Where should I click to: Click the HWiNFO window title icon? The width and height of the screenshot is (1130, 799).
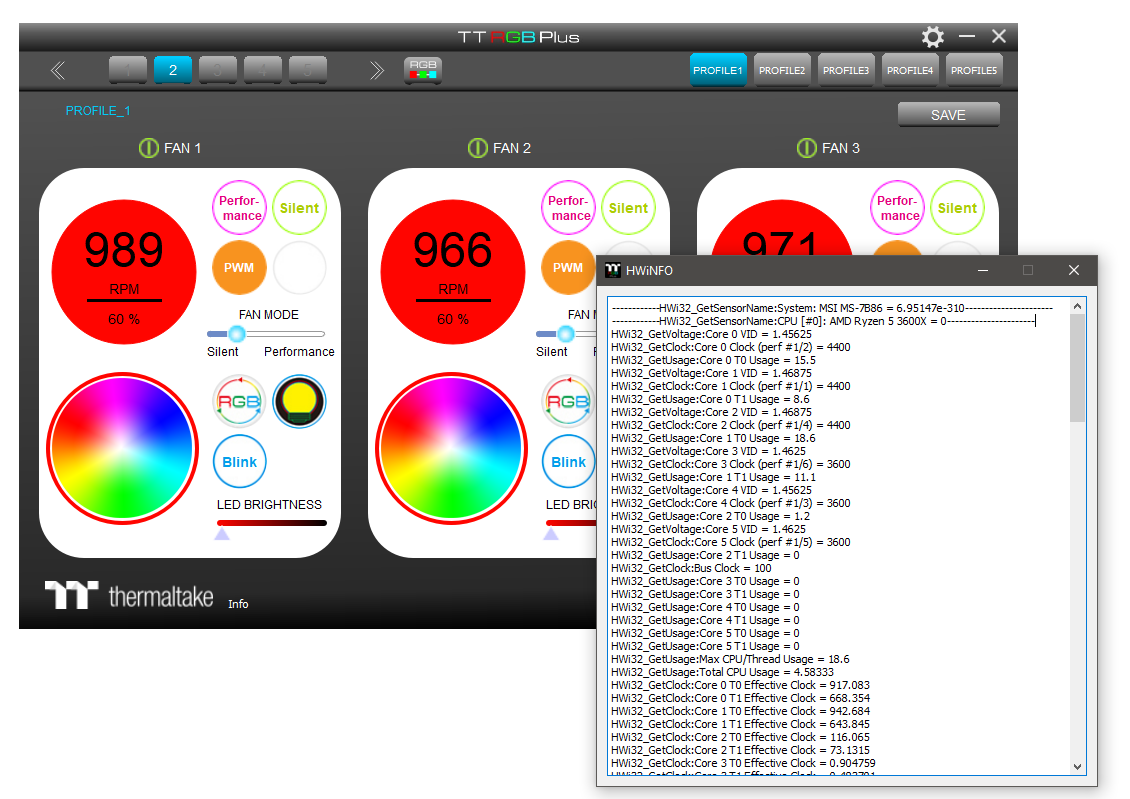pyautogui.click(x=613, y=270)
